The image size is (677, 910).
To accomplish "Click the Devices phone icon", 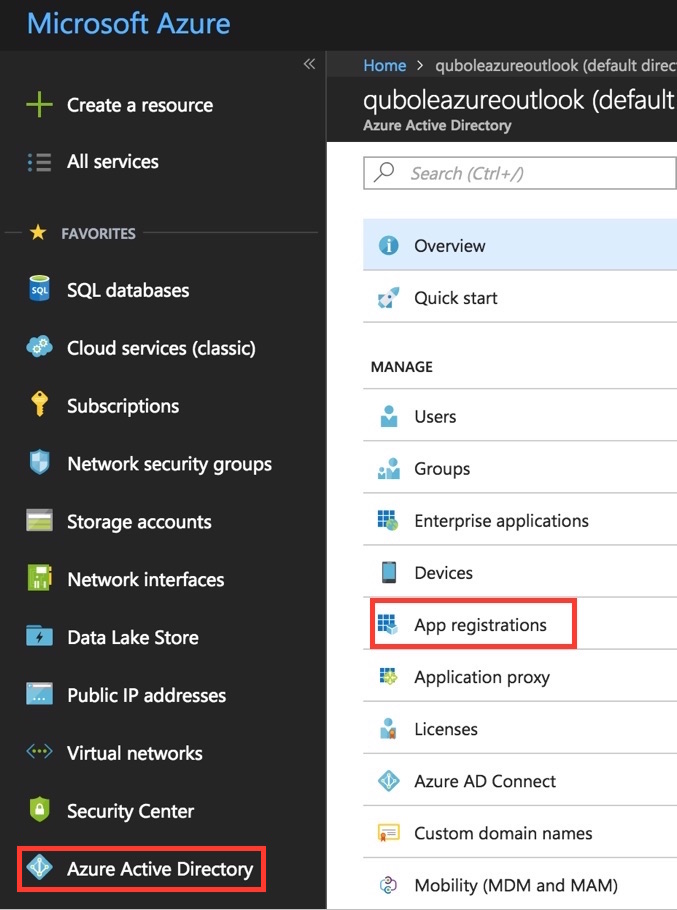I will [x=389, y=572].
